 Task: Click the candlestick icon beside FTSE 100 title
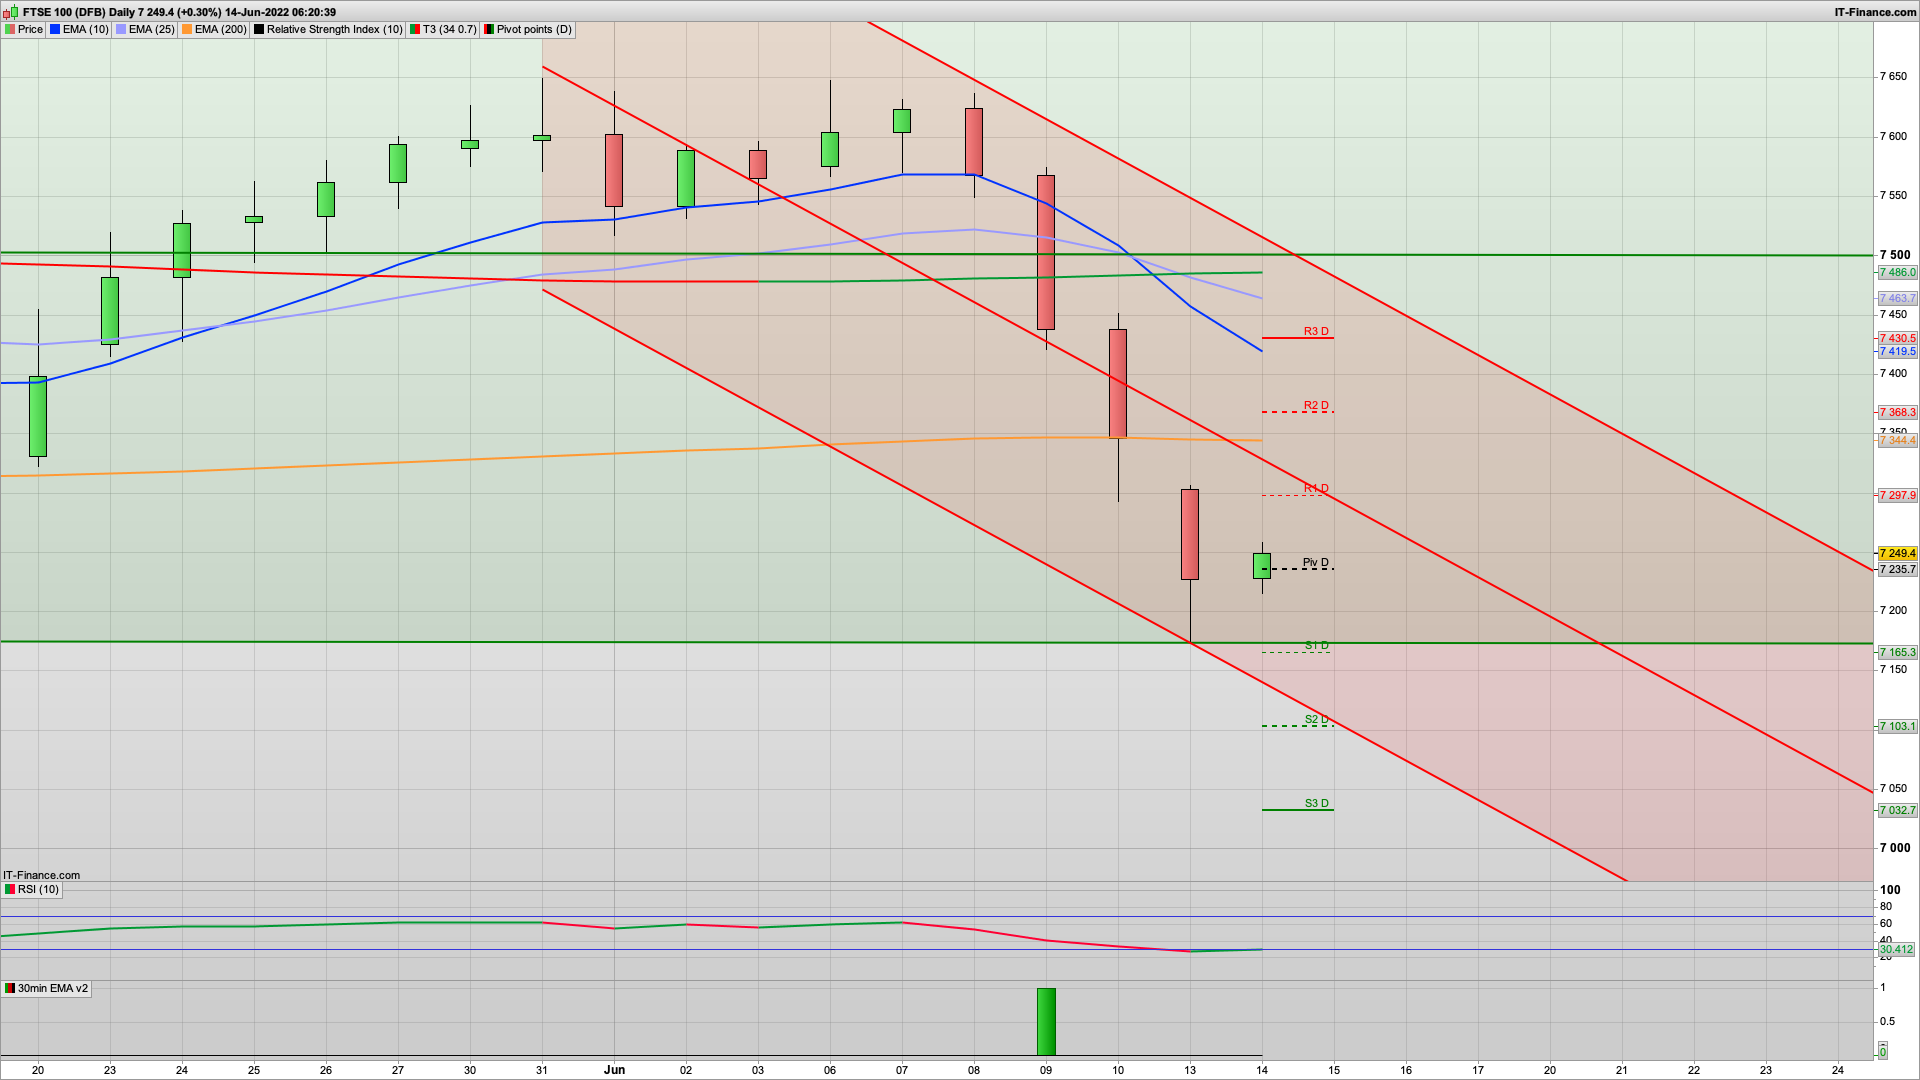point(10,12)
